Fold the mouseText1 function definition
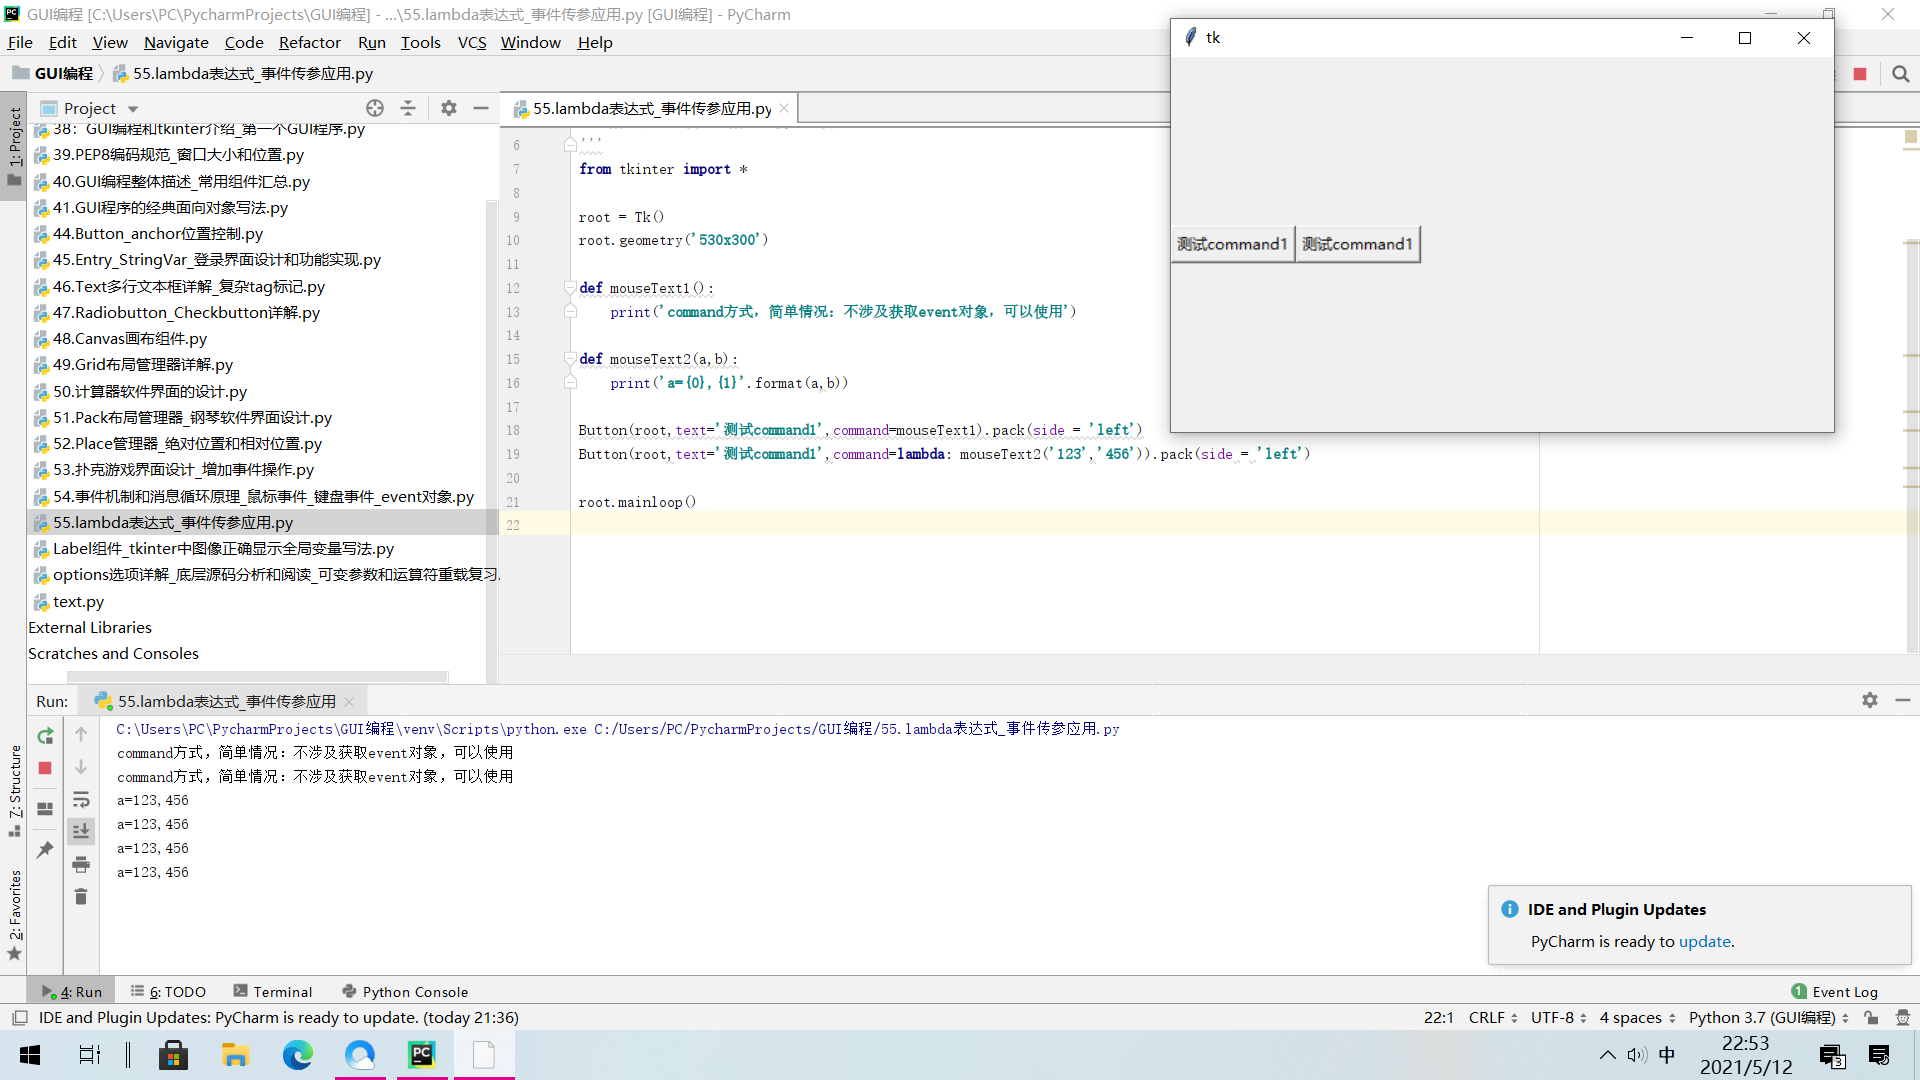 click(x=569, y=288)
